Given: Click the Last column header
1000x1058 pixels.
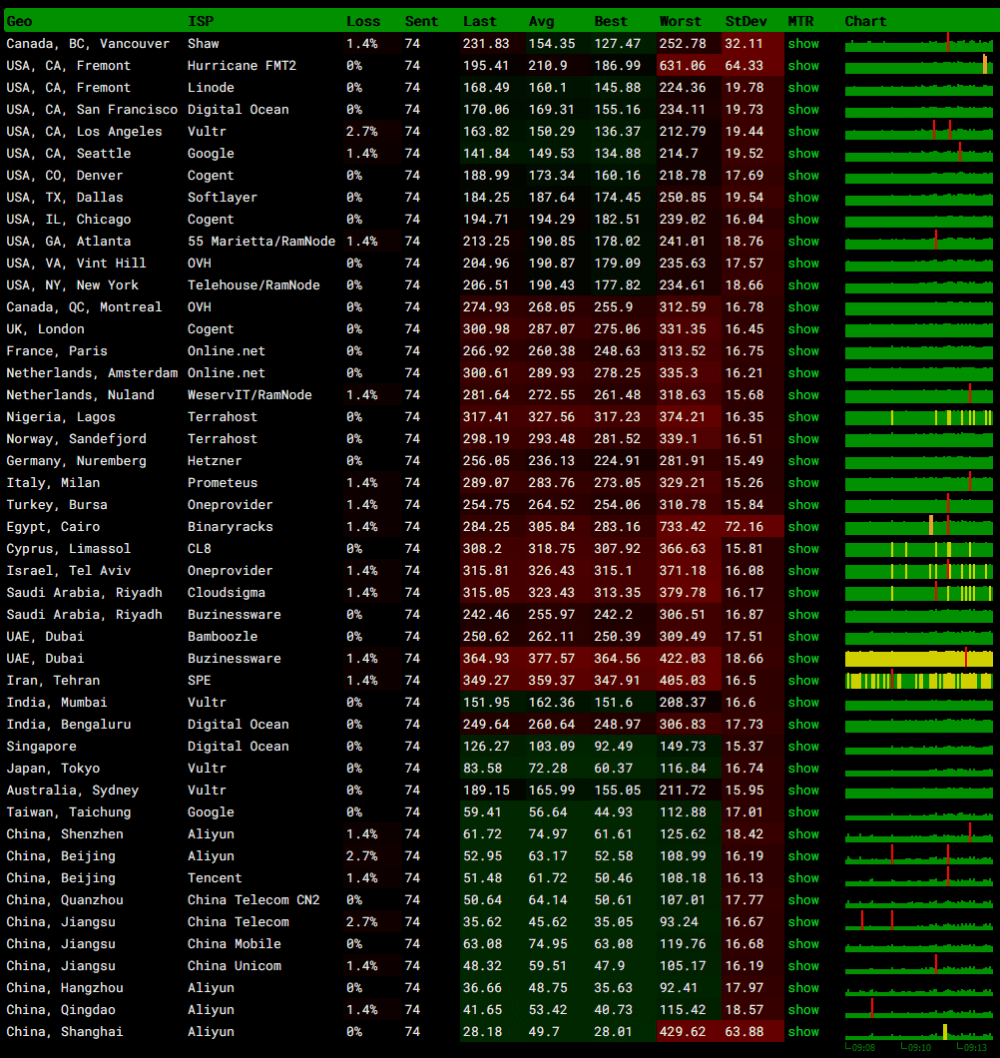Looking at the screenshot, I should point(479,21).
